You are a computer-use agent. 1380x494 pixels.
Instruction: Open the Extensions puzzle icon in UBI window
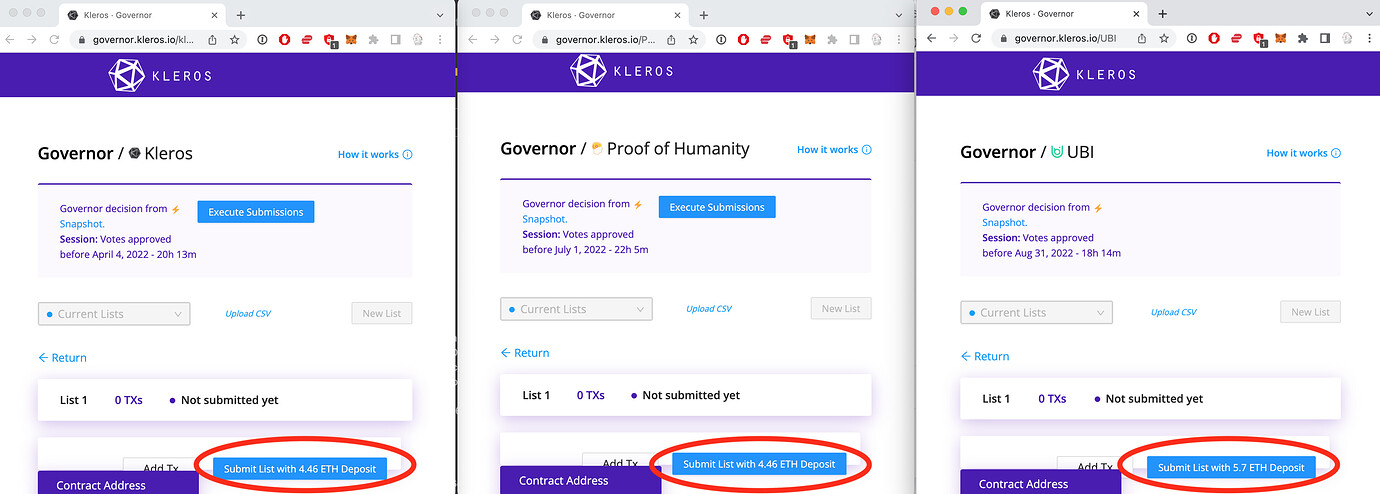pyautogui.click(x=1303, y=39)
